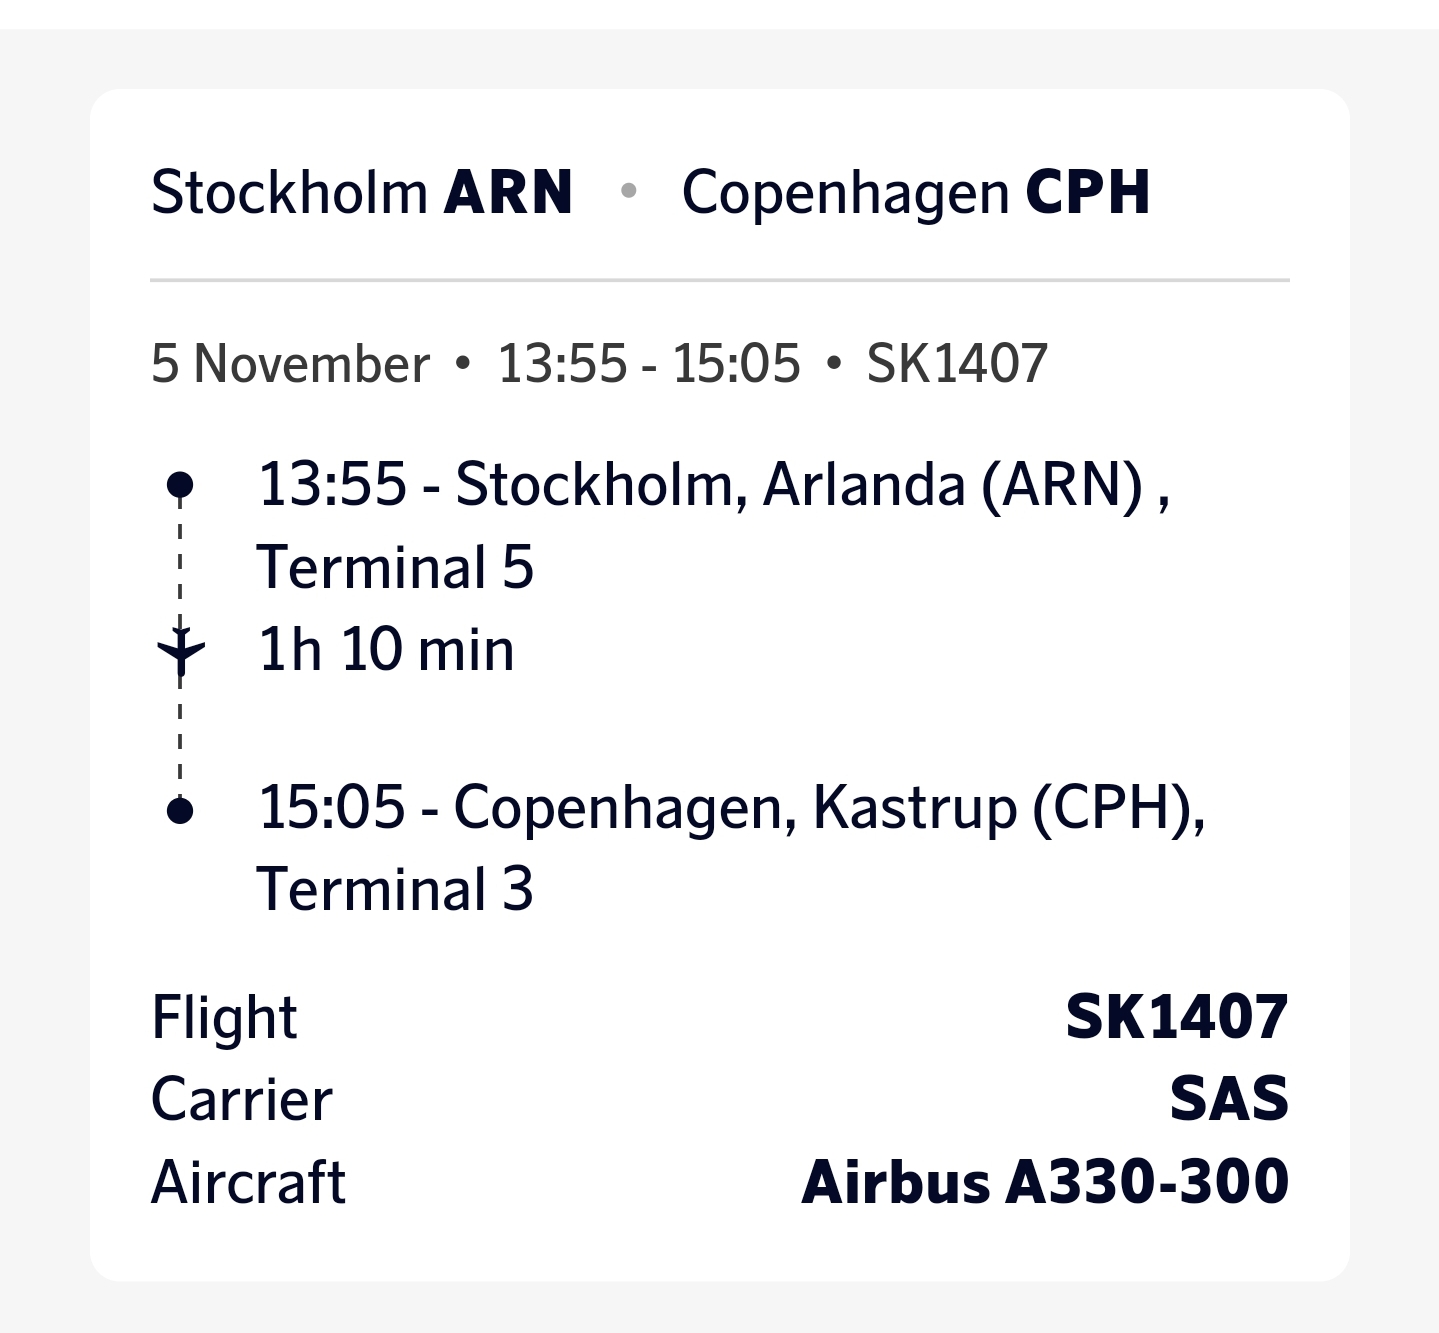Click the Terminal 5 text
This screenshot has width=1439, height=1333.
395,568
